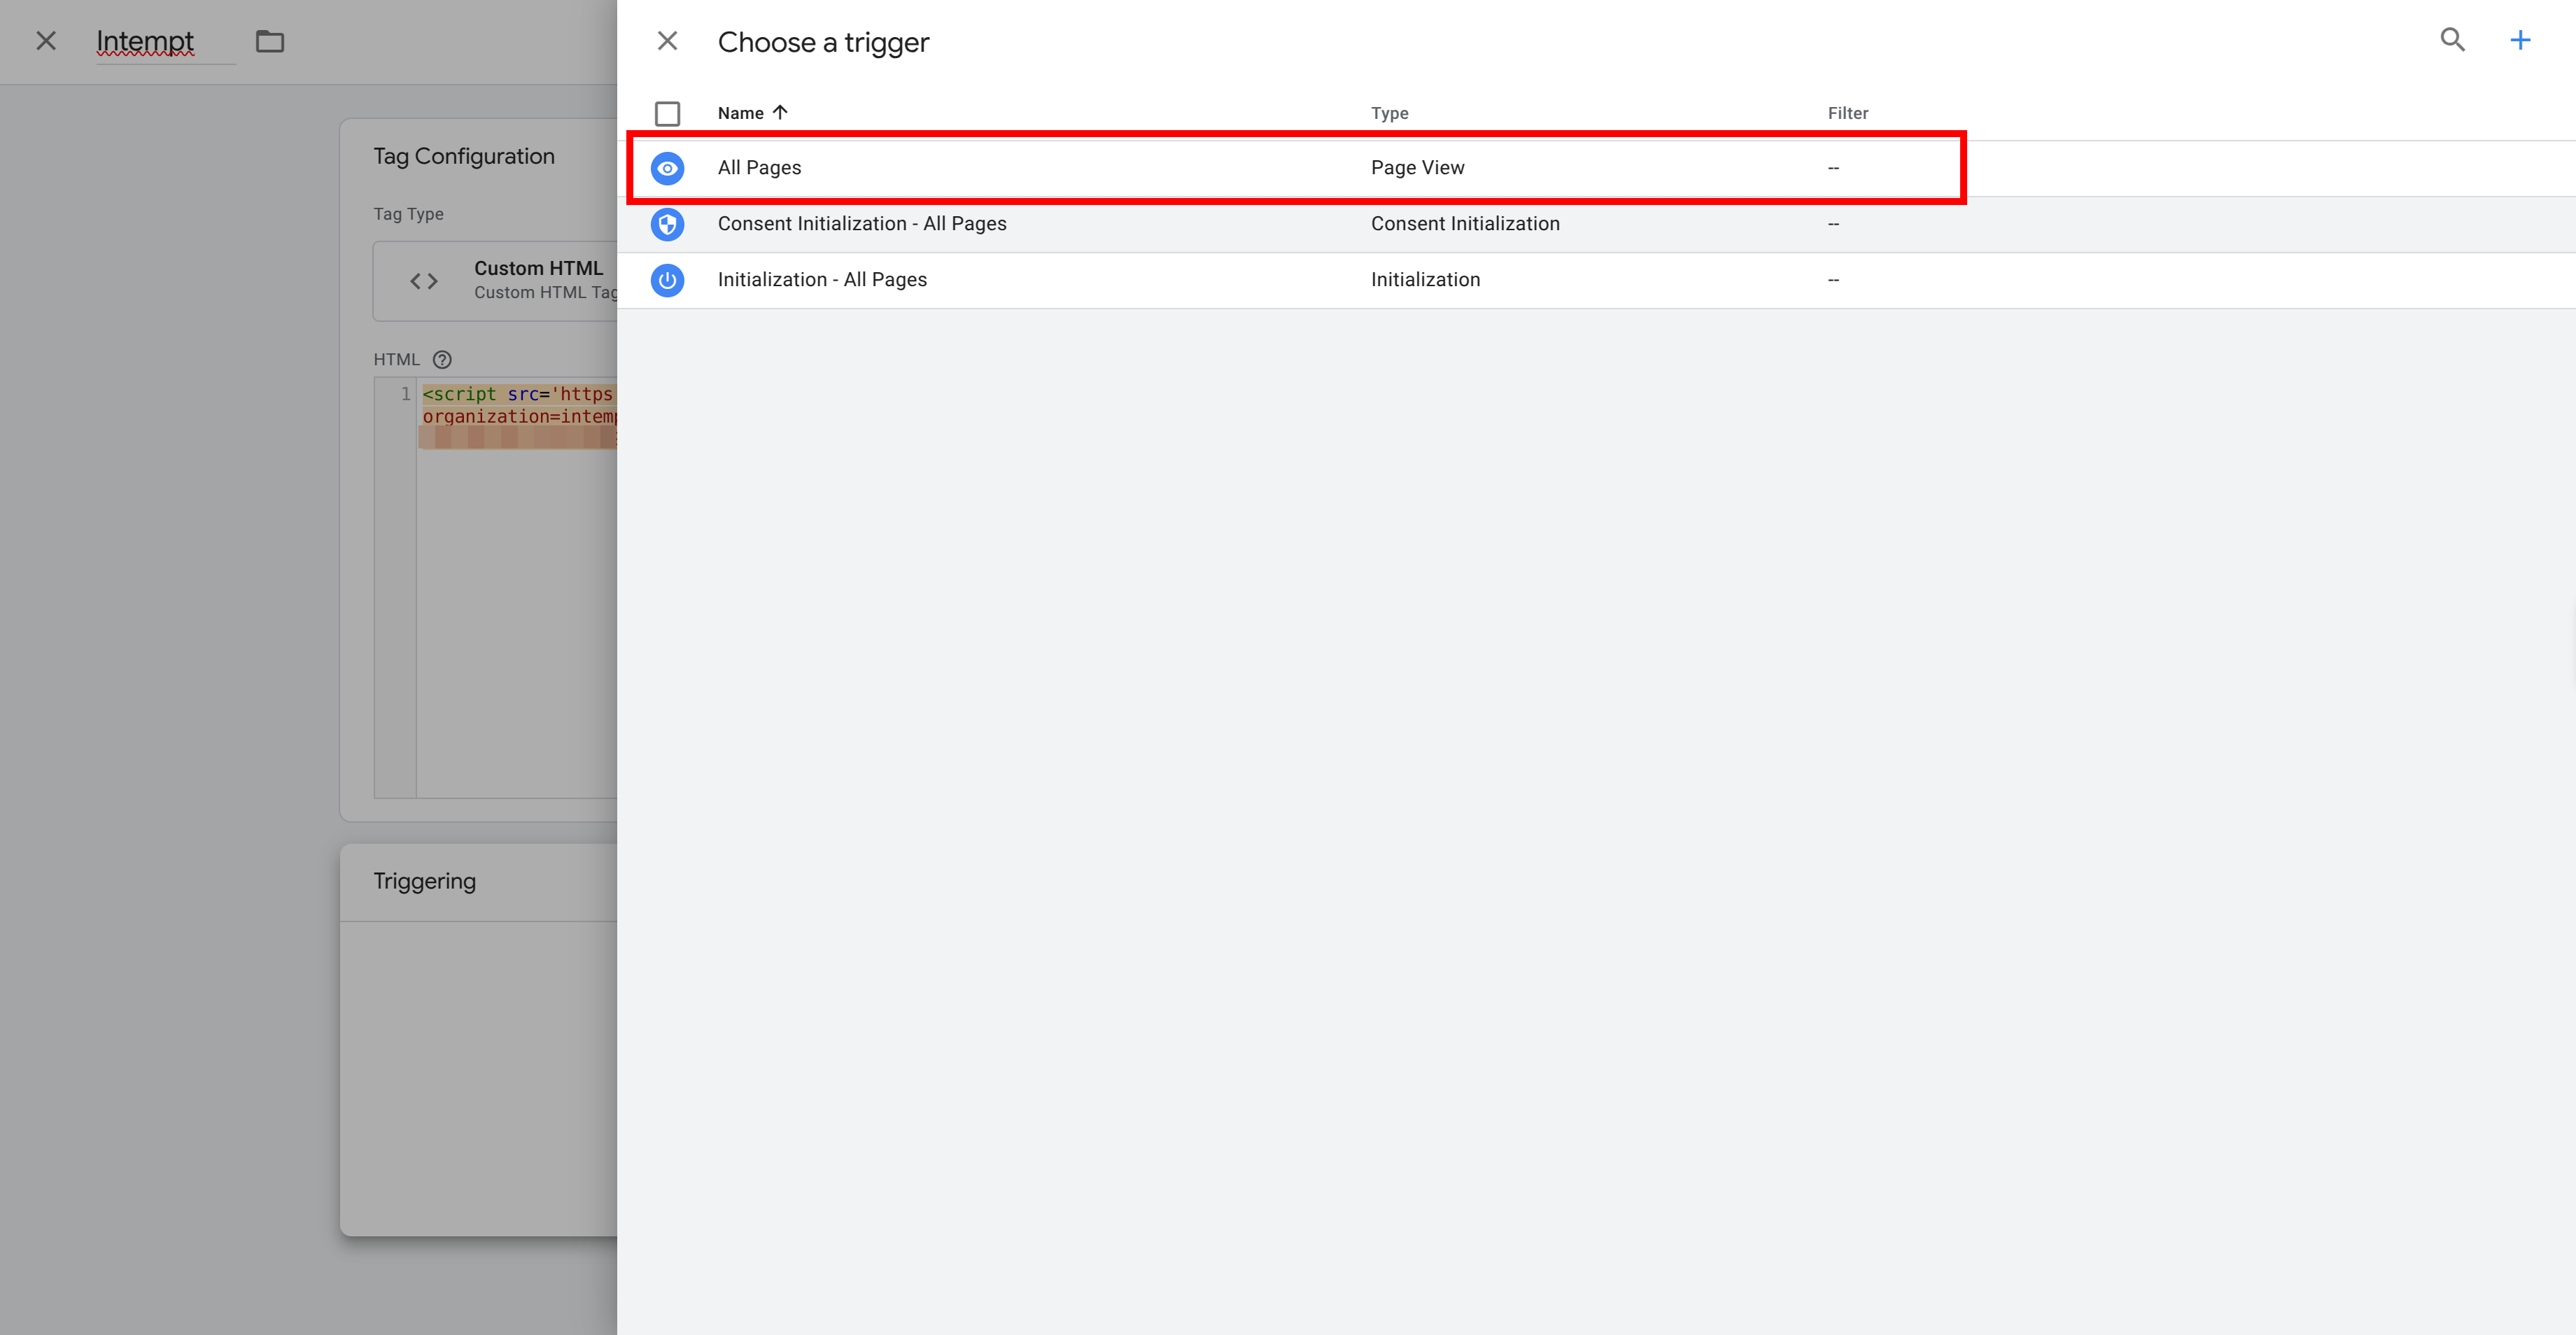Add a new trigger with plus icon
The width and height of the screenshot is (2576, 1335).
[2520, 40]
